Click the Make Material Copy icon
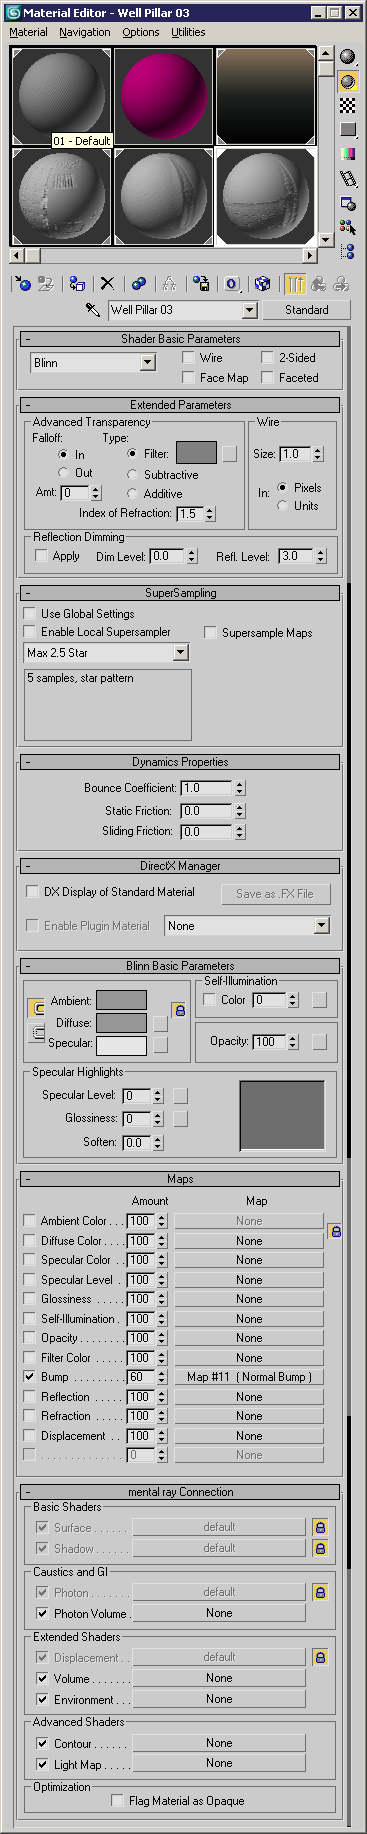This screenshot has height=1834, width=367. (139, 284)
